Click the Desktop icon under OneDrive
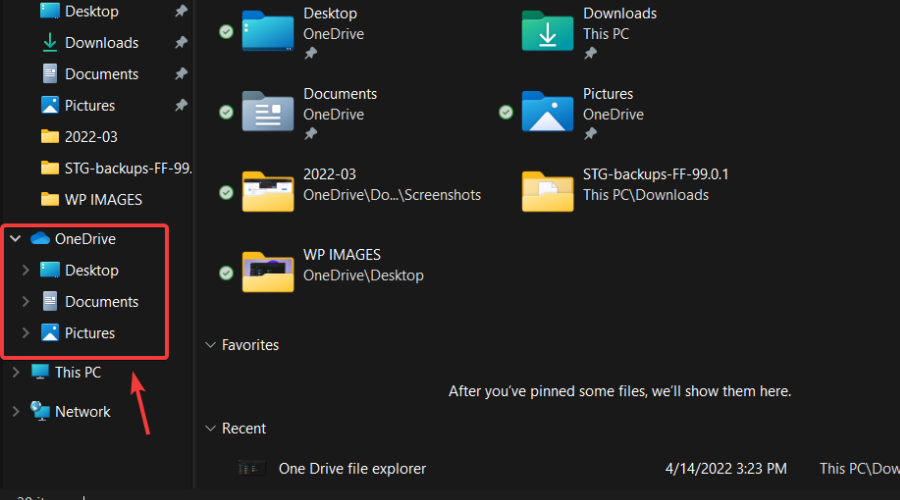Viewport: 900px width, 500px height. [50, 270]
